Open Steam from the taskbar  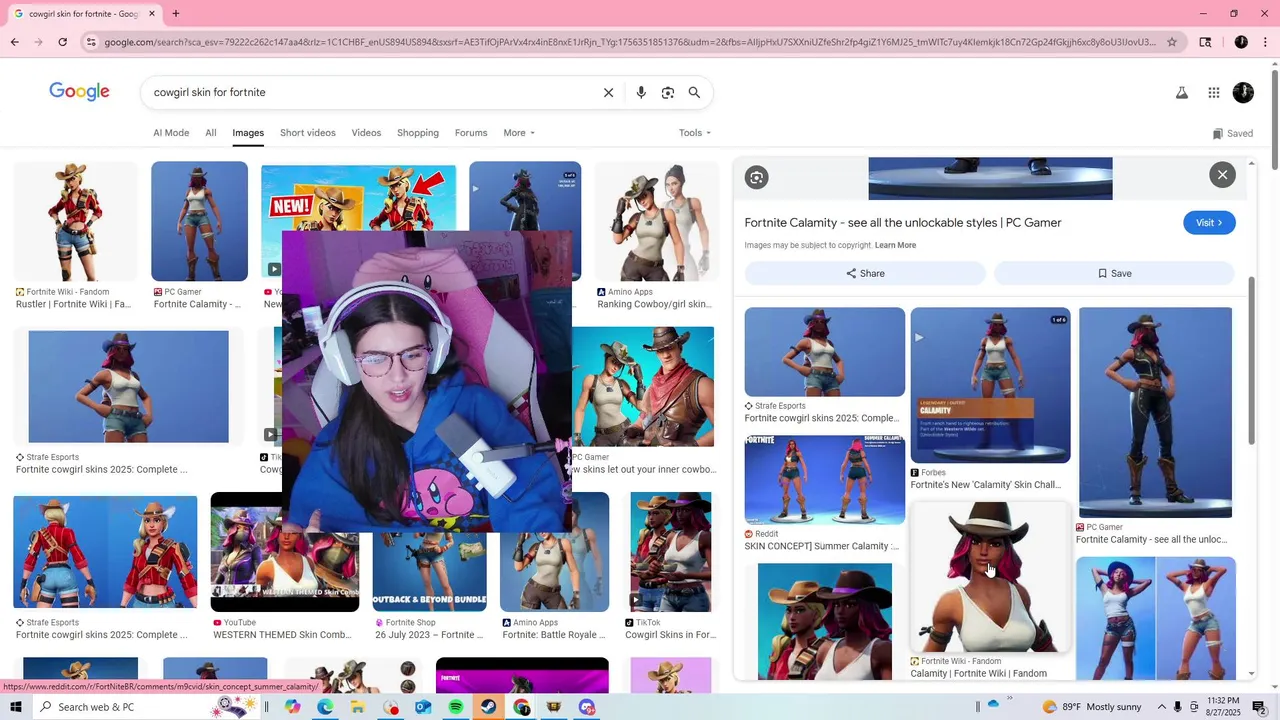pos(488,707)
